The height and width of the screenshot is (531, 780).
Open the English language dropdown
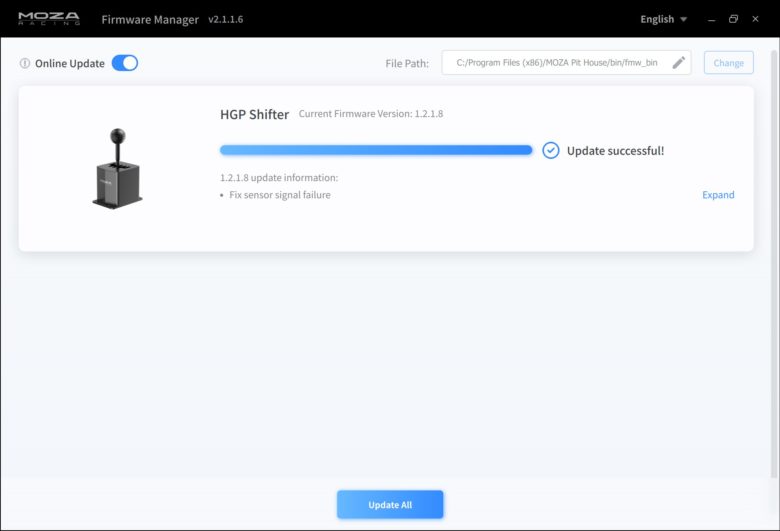pyautogui.click(x=663, y=19)
